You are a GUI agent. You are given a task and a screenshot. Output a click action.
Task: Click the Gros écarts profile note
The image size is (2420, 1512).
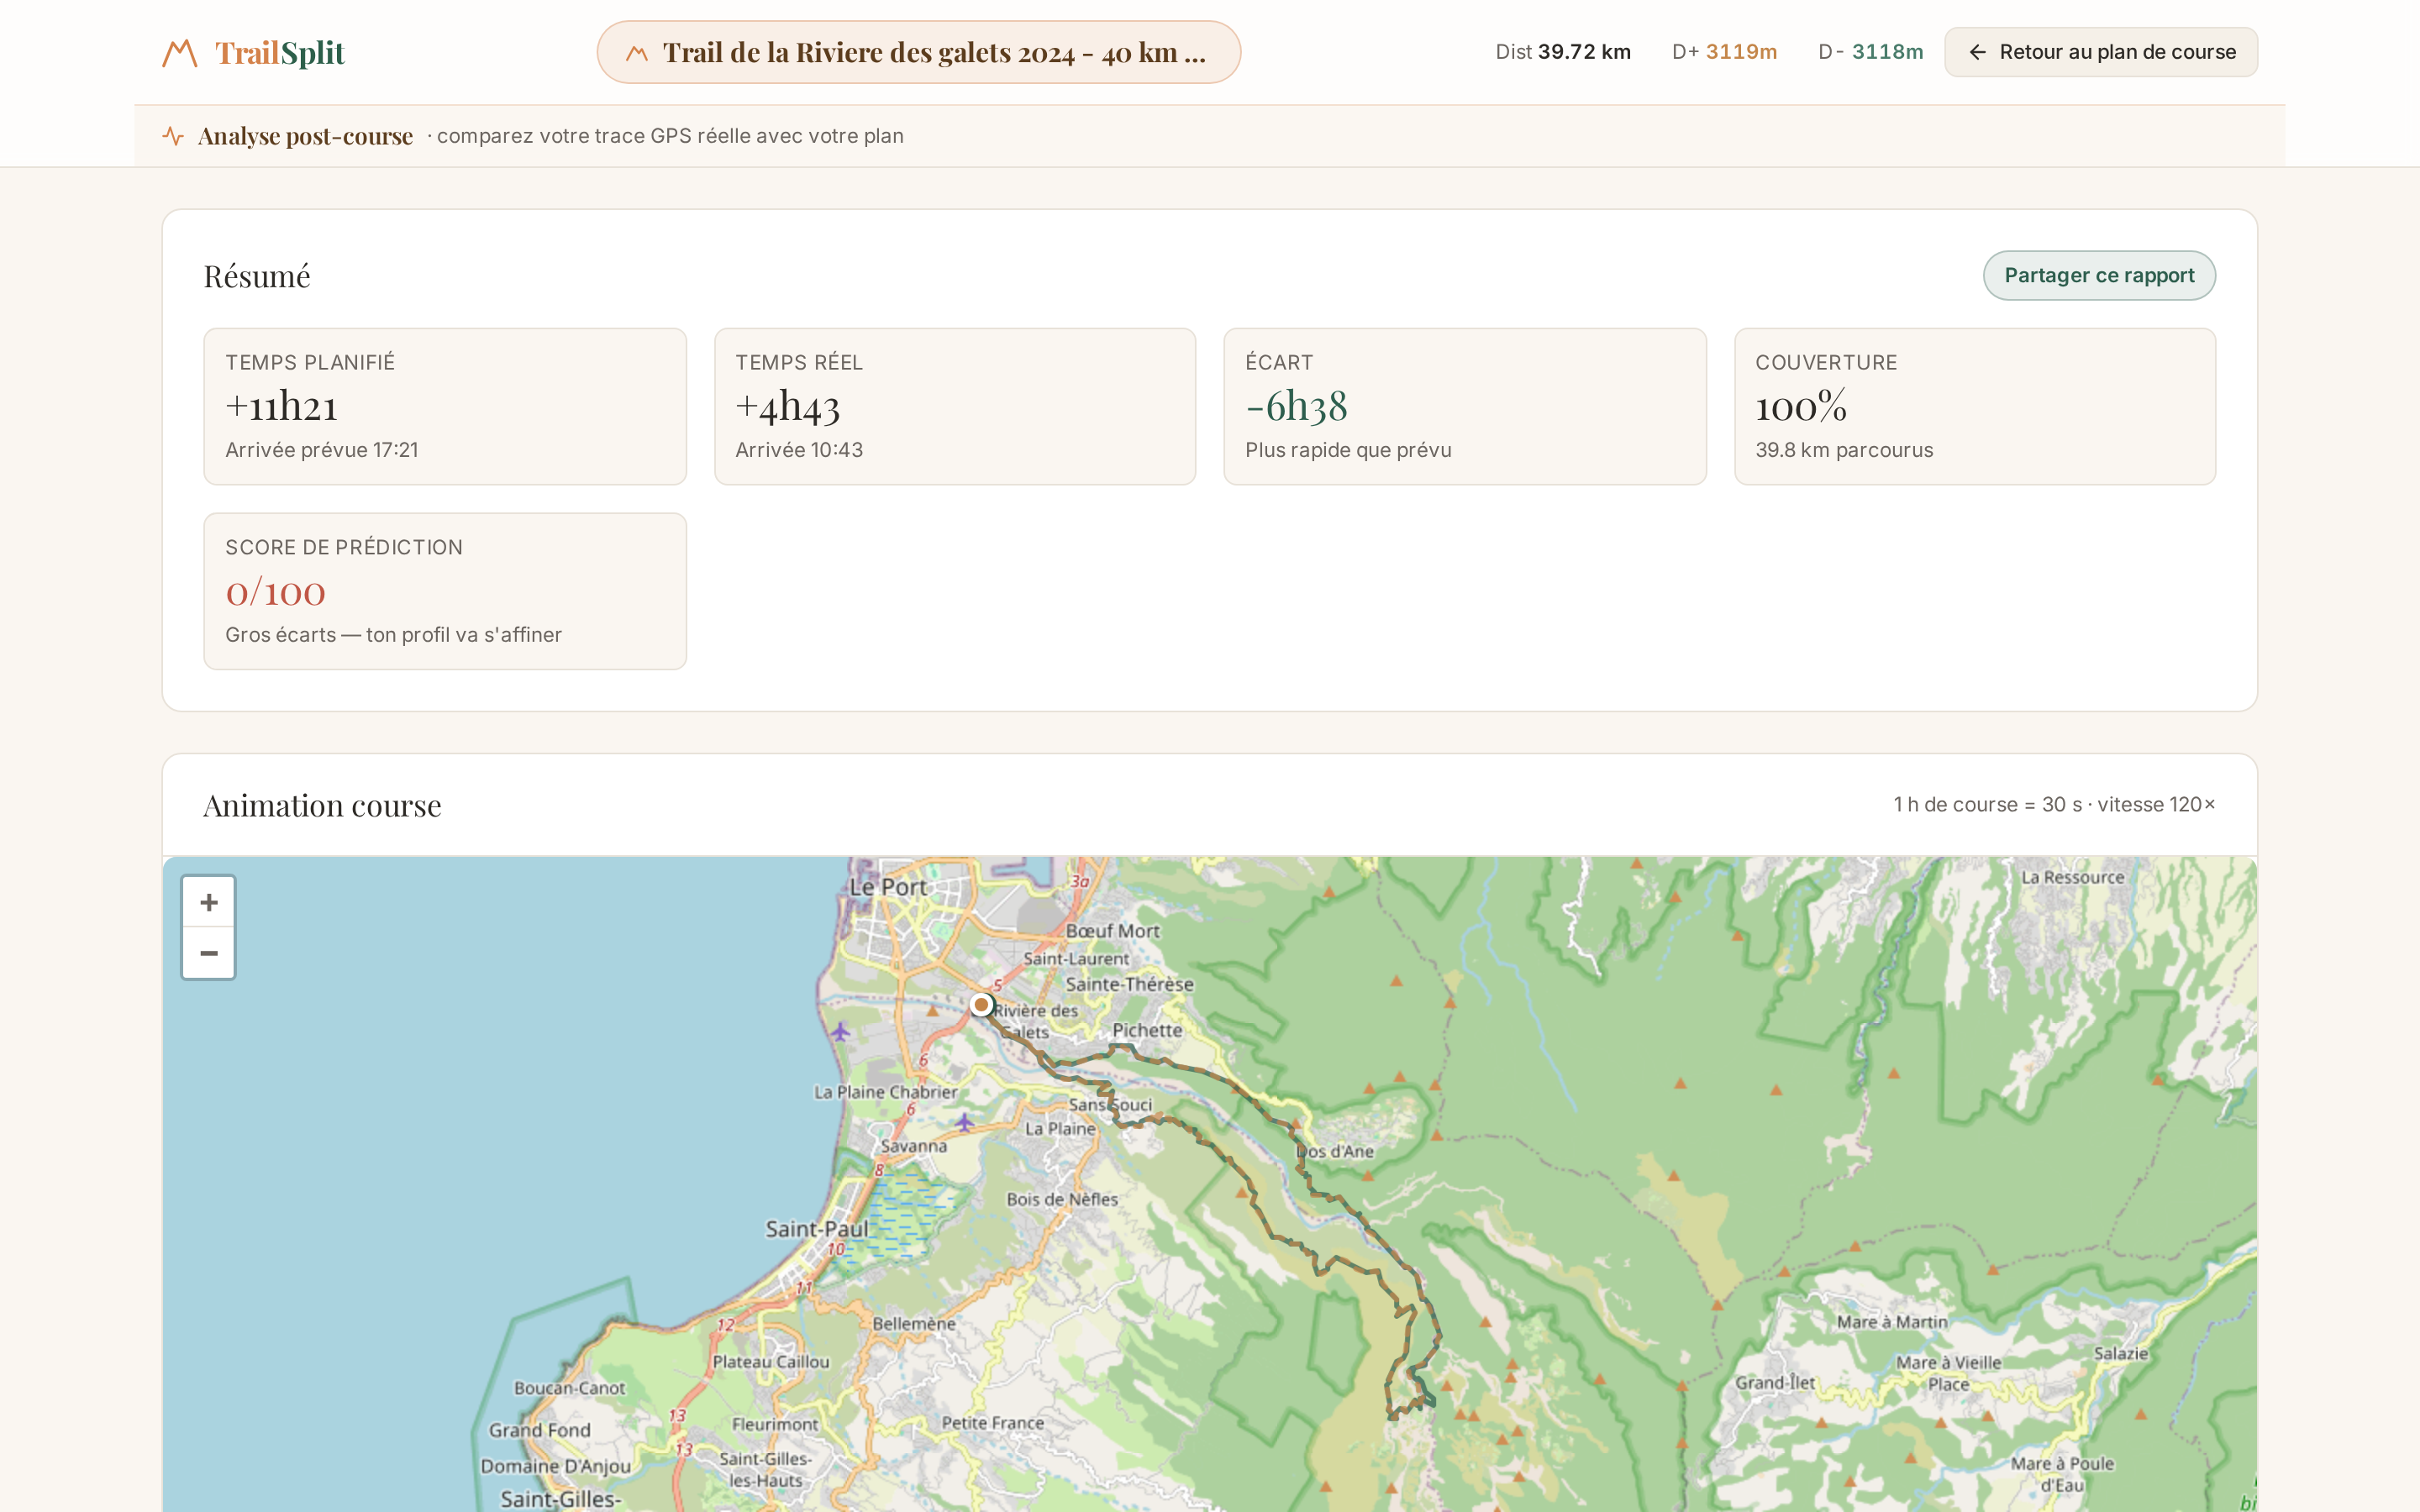tap(393, 635)
